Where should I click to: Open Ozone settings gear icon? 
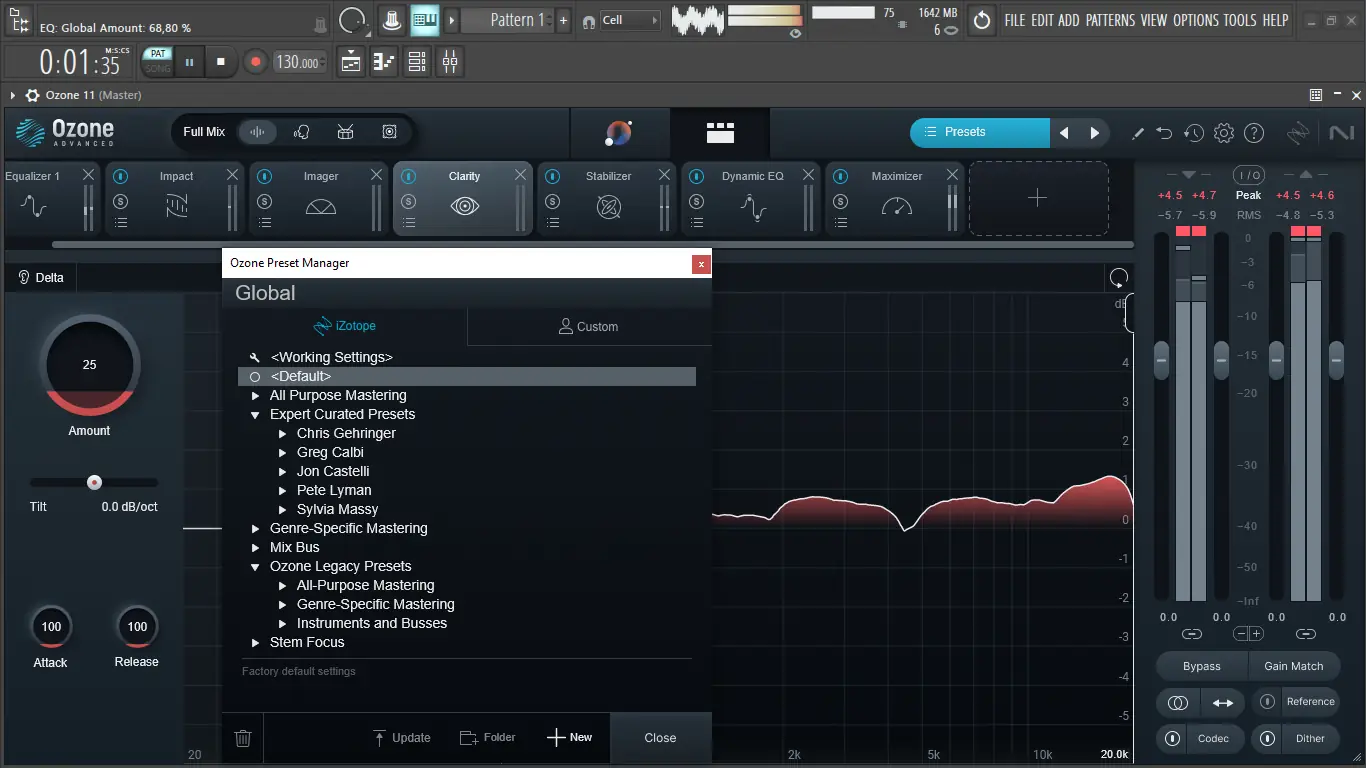click(1224, 133)
